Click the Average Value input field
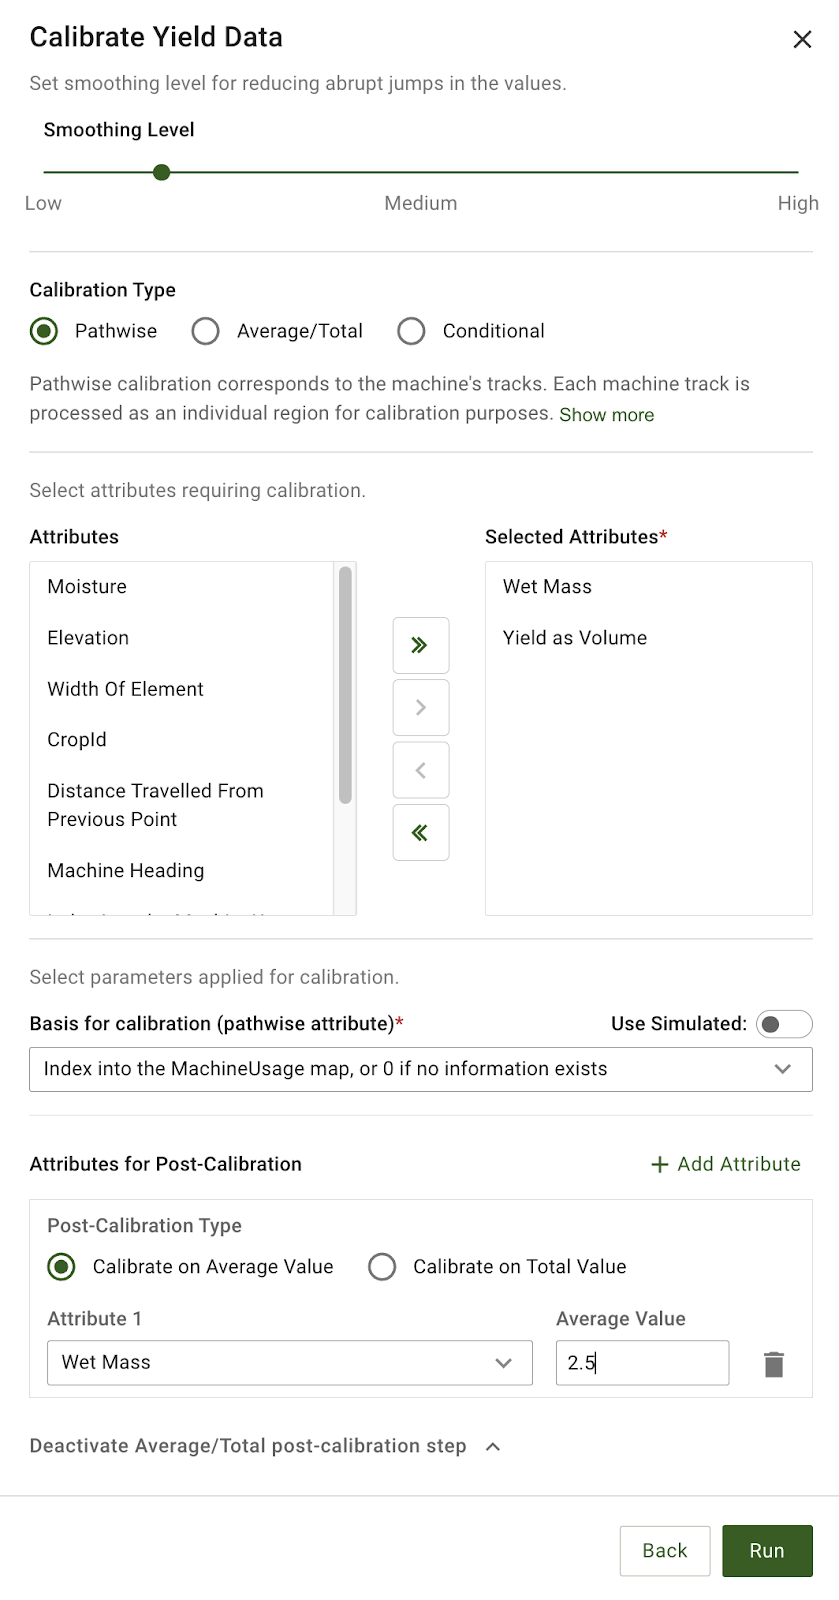The width and height of the screenshot is (839, 1600). point(642,1362)
